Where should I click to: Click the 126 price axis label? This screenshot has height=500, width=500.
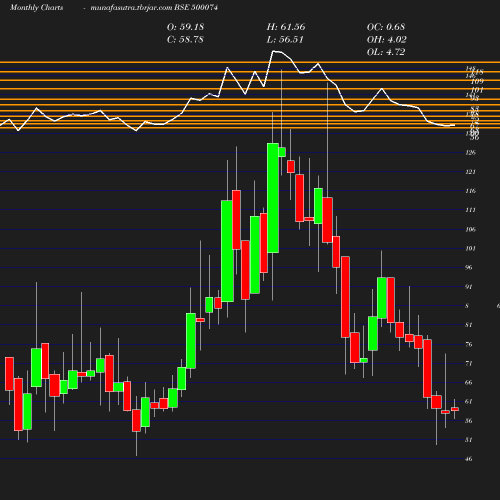pos(471,153)
